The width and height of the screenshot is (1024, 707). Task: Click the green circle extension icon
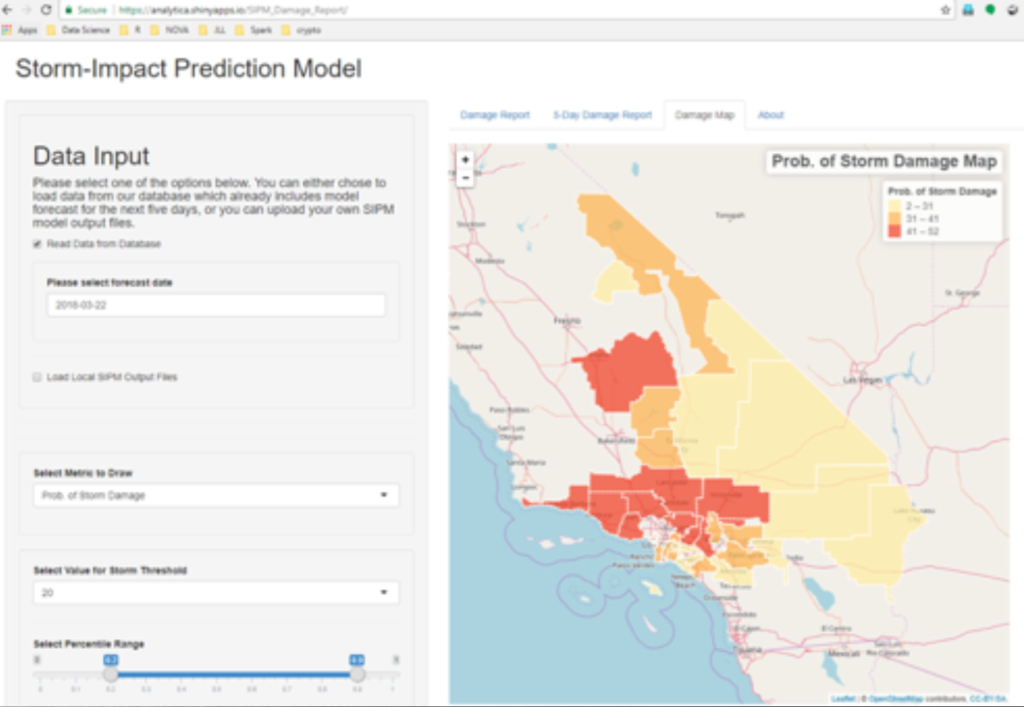(990, 10)
